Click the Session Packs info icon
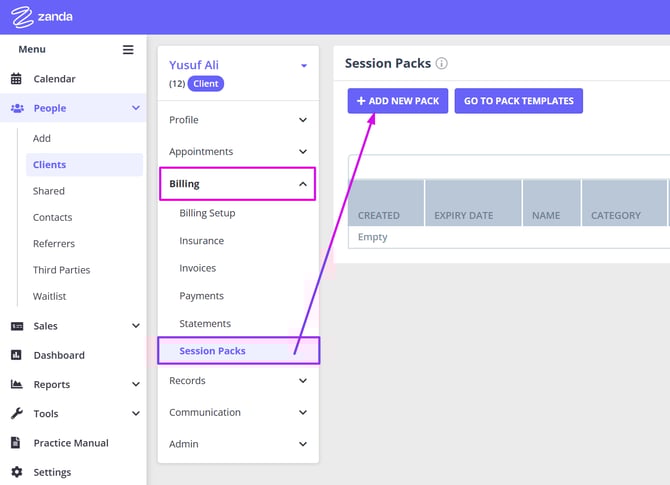 441,63
